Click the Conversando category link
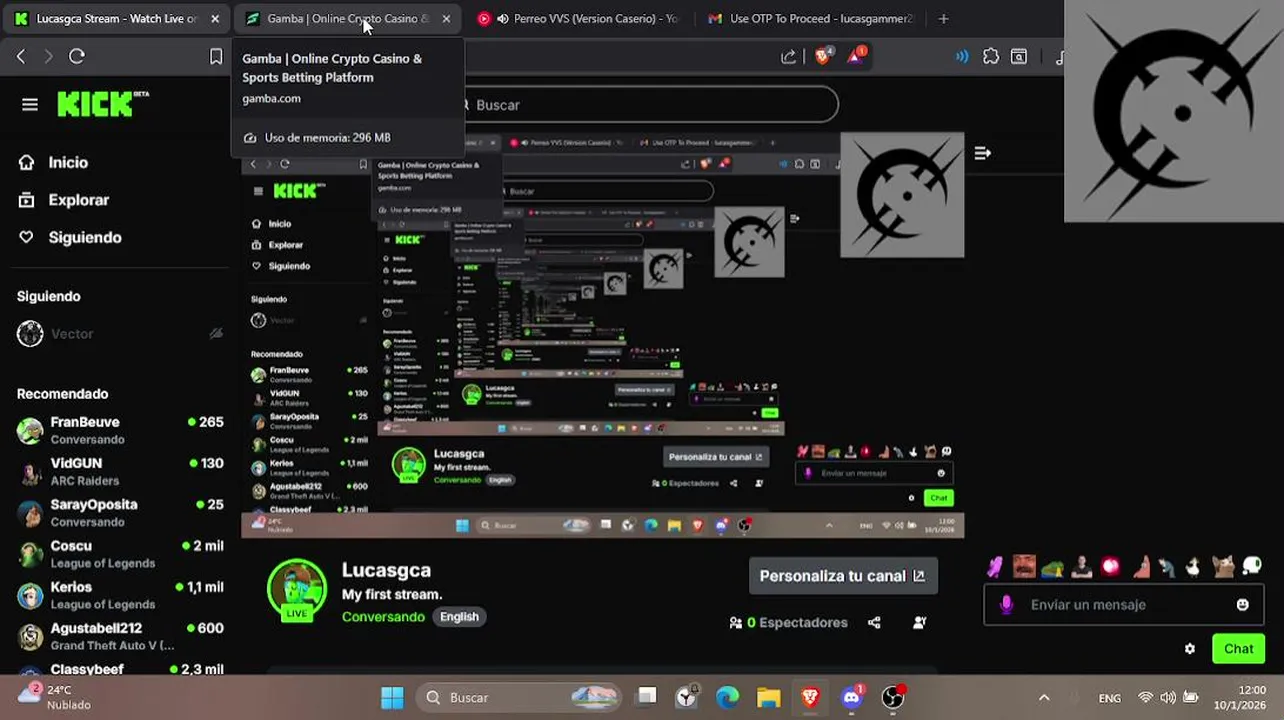 [383, 617]
